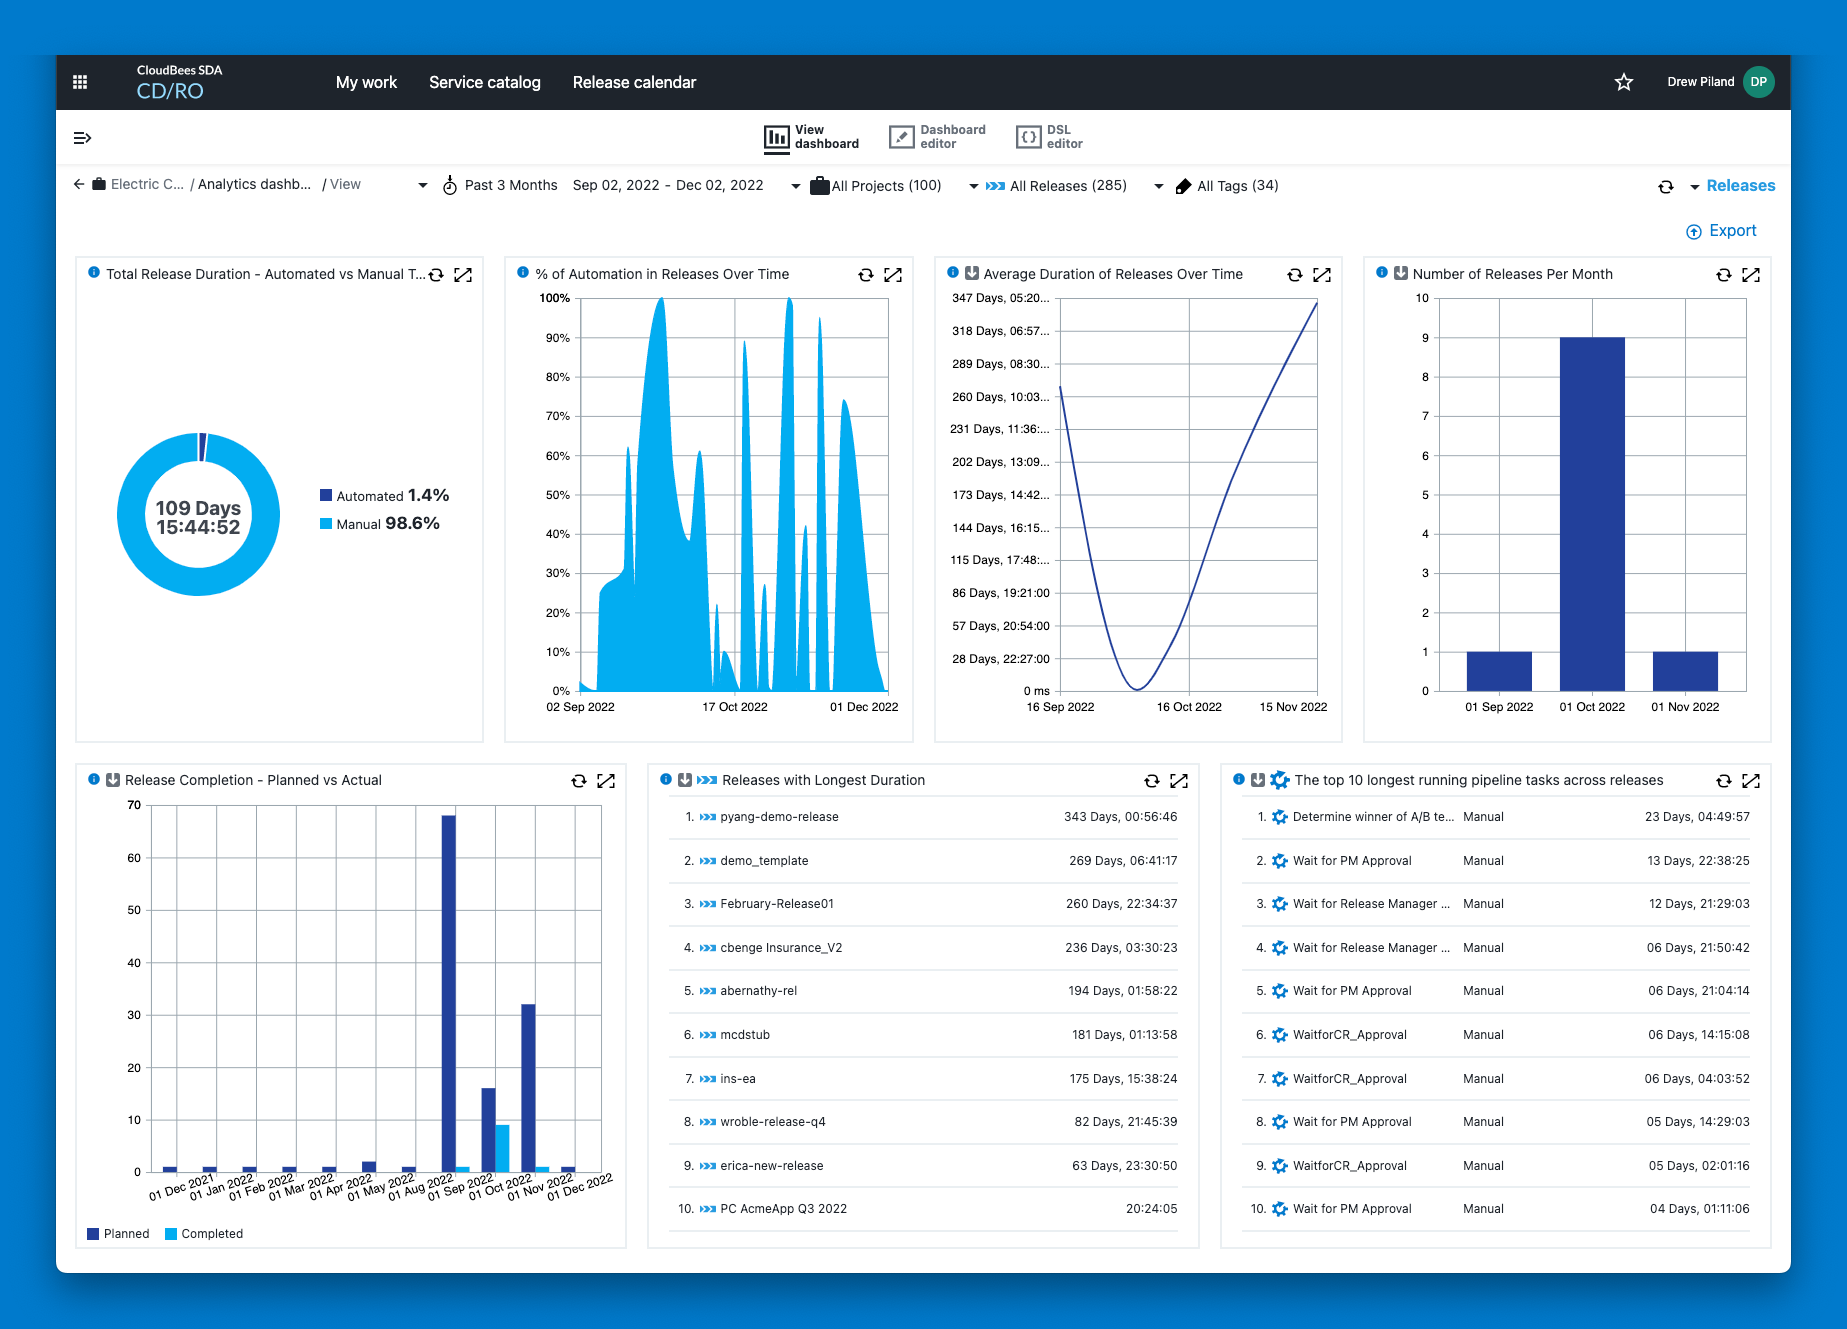Toggle the Completed series in chart legend

click(204, 1234)
